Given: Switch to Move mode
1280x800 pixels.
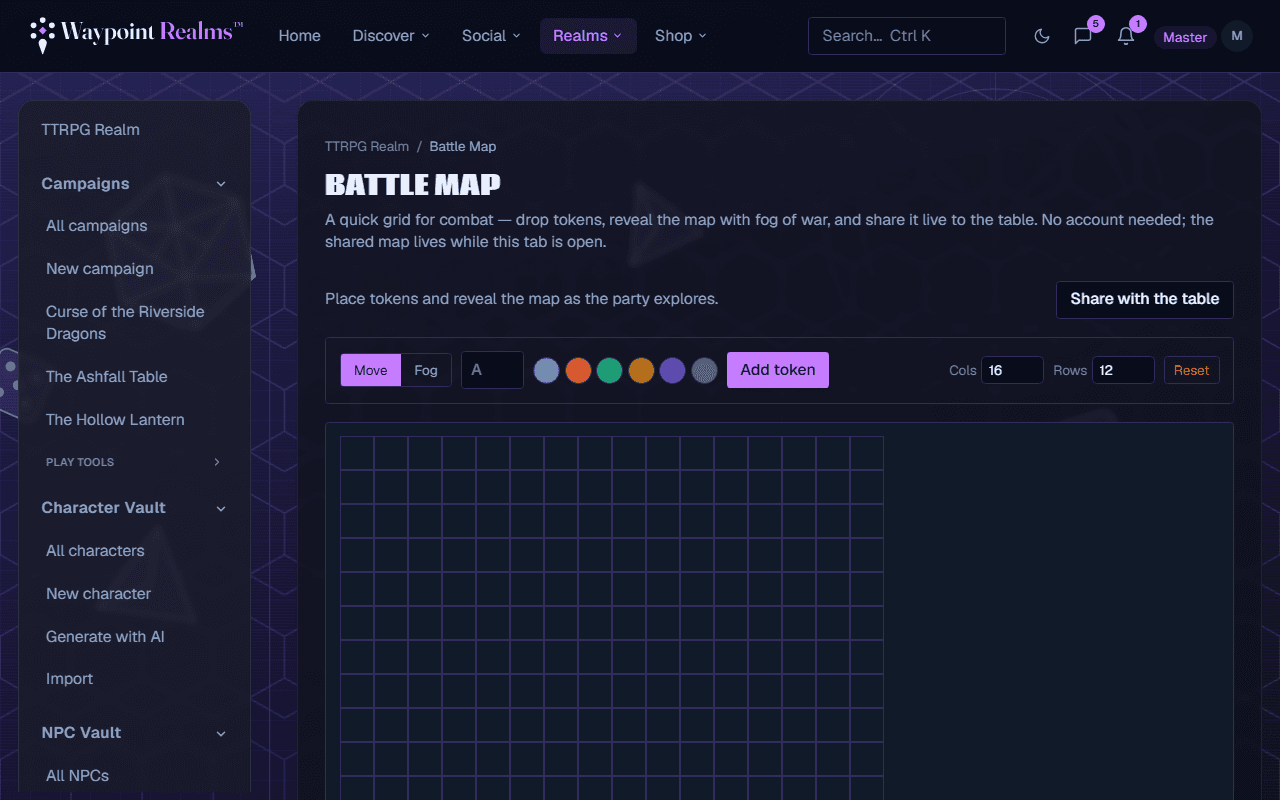Looking at the screenshot, I should tap(371, 370).
